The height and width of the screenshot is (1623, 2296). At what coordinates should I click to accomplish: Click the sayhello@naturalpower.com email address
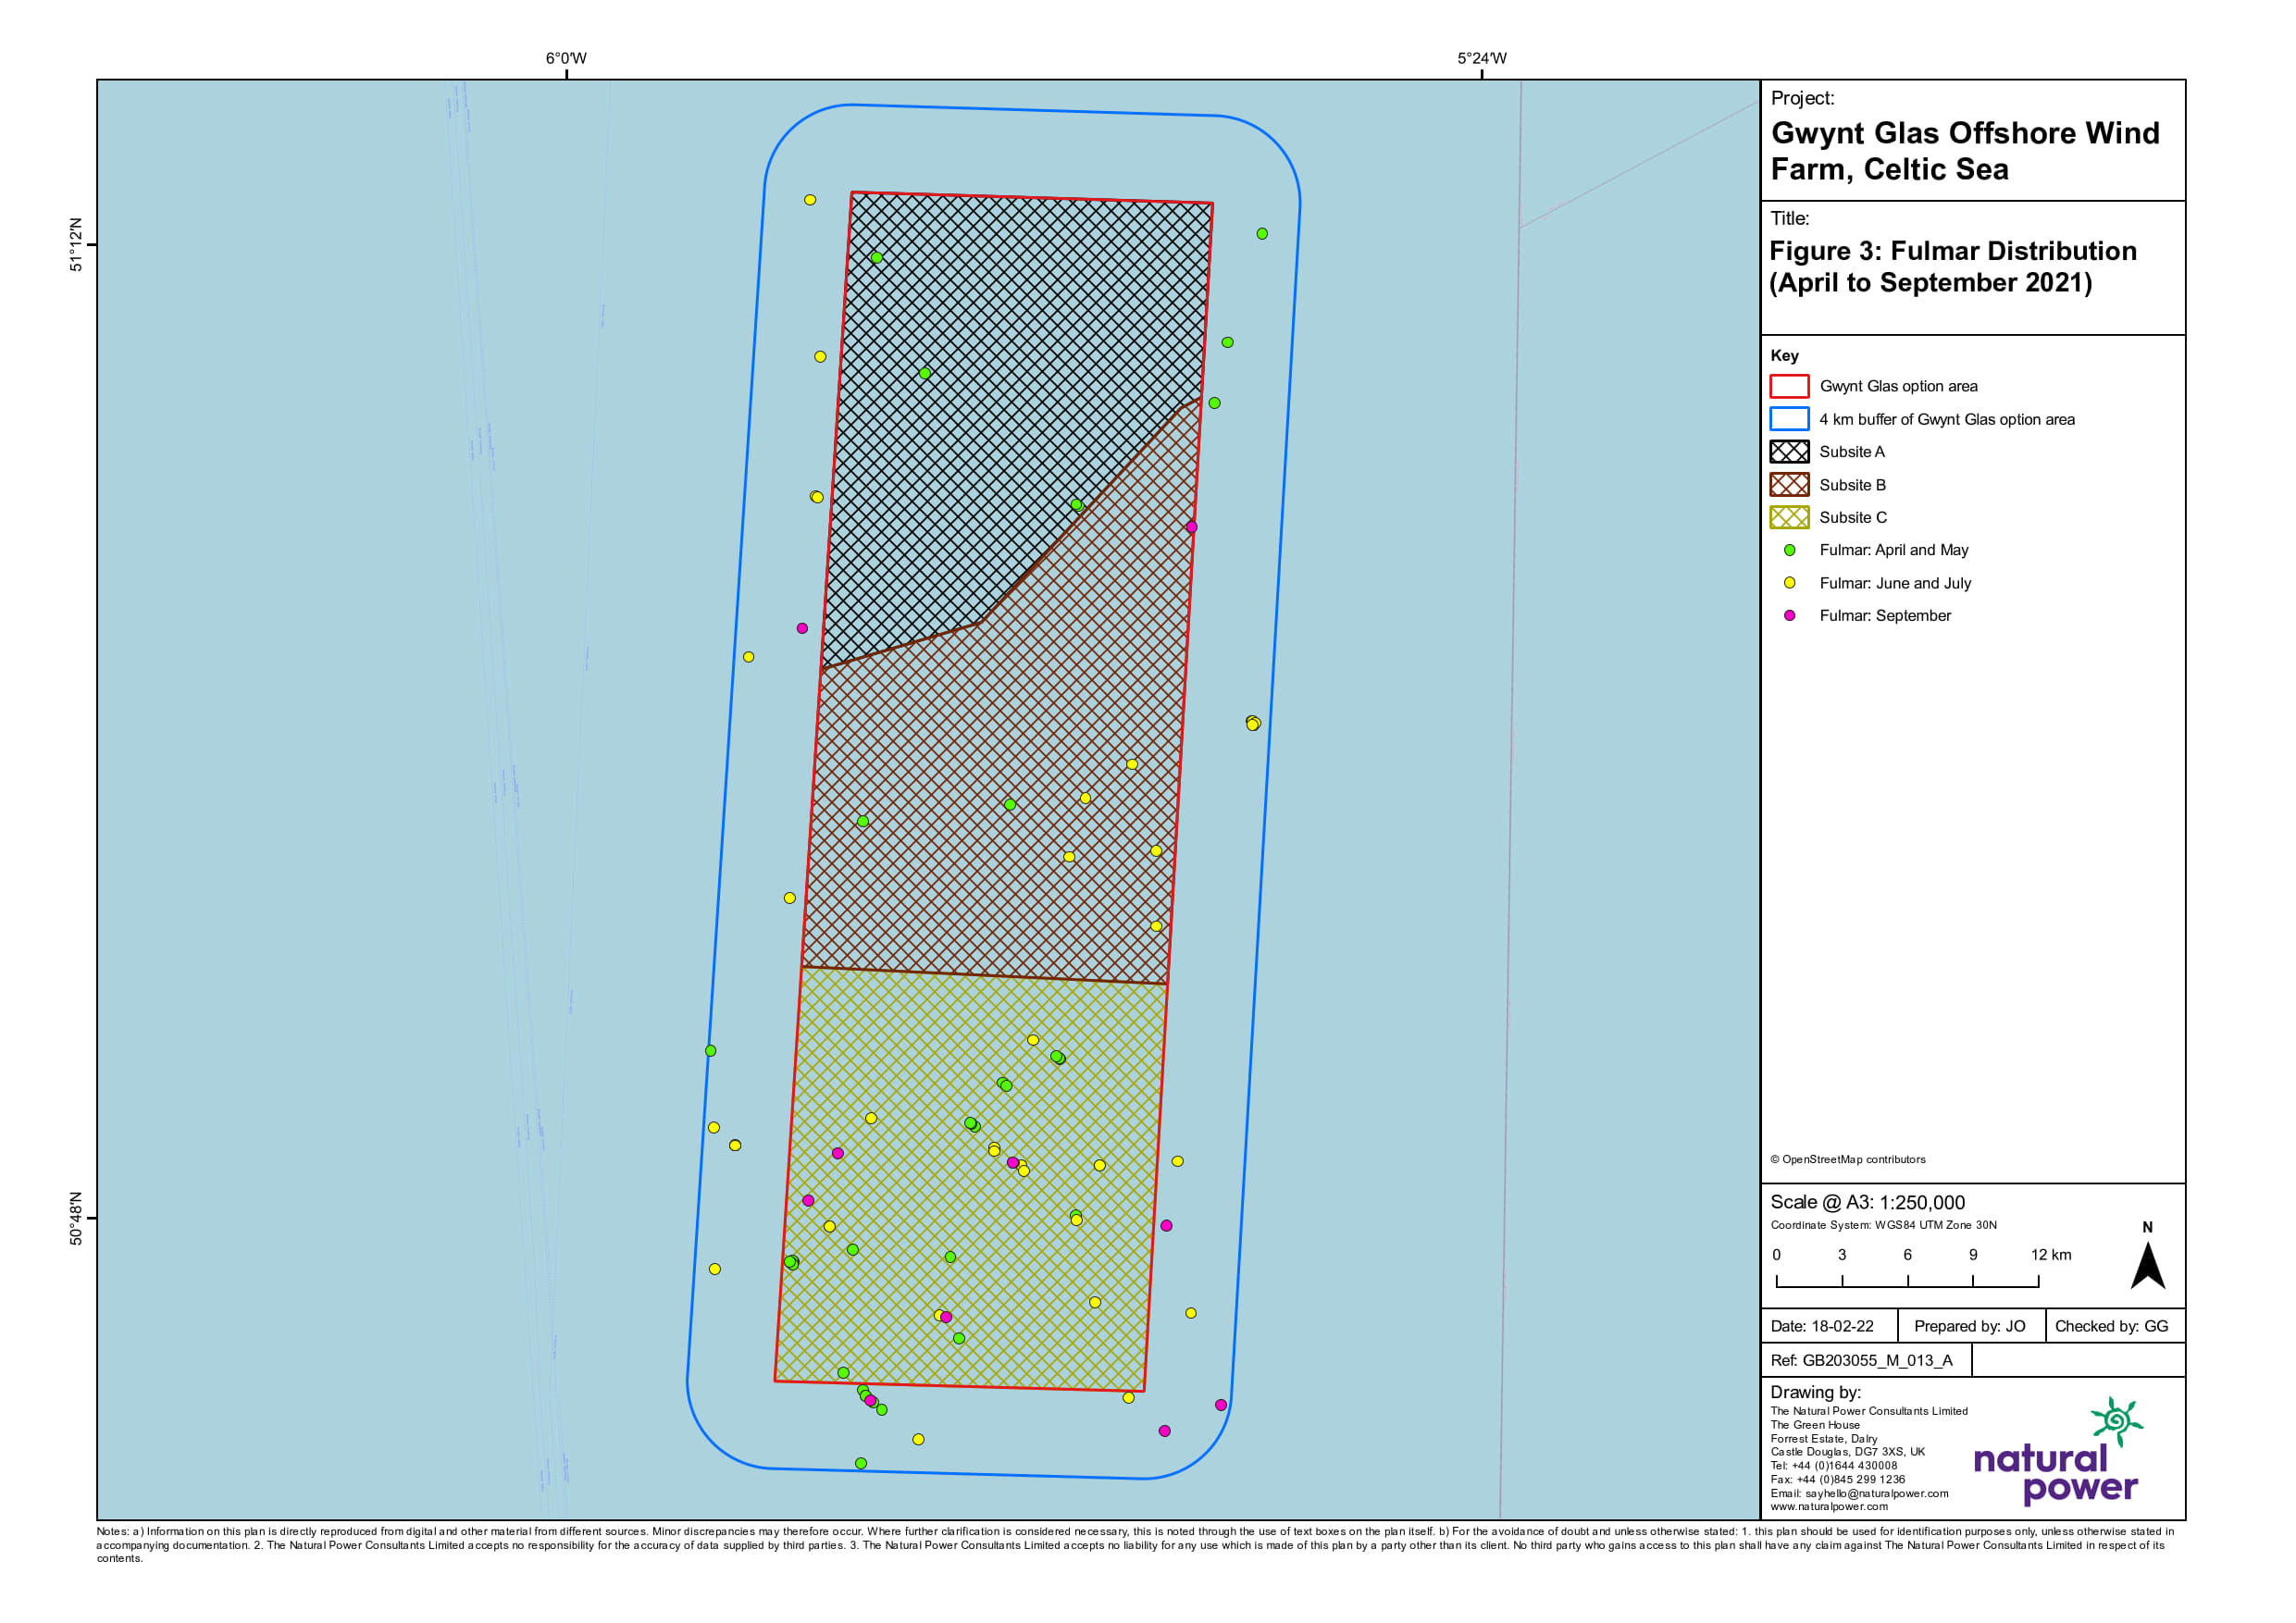pos(1876,1493)
